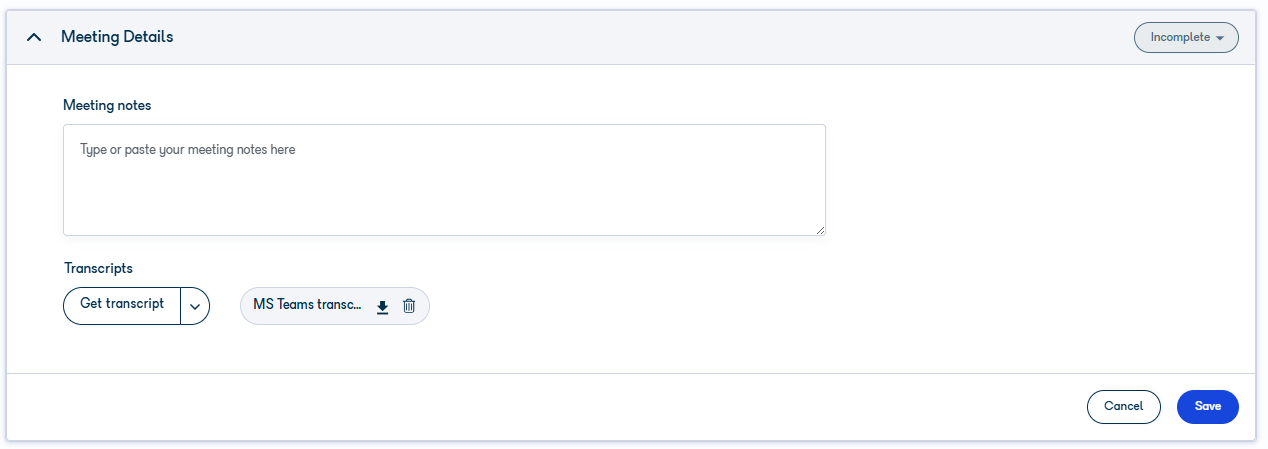Screen dimensions: 1268x449
Task: Focus the meeting notes text area
Action: click(444, 180)
